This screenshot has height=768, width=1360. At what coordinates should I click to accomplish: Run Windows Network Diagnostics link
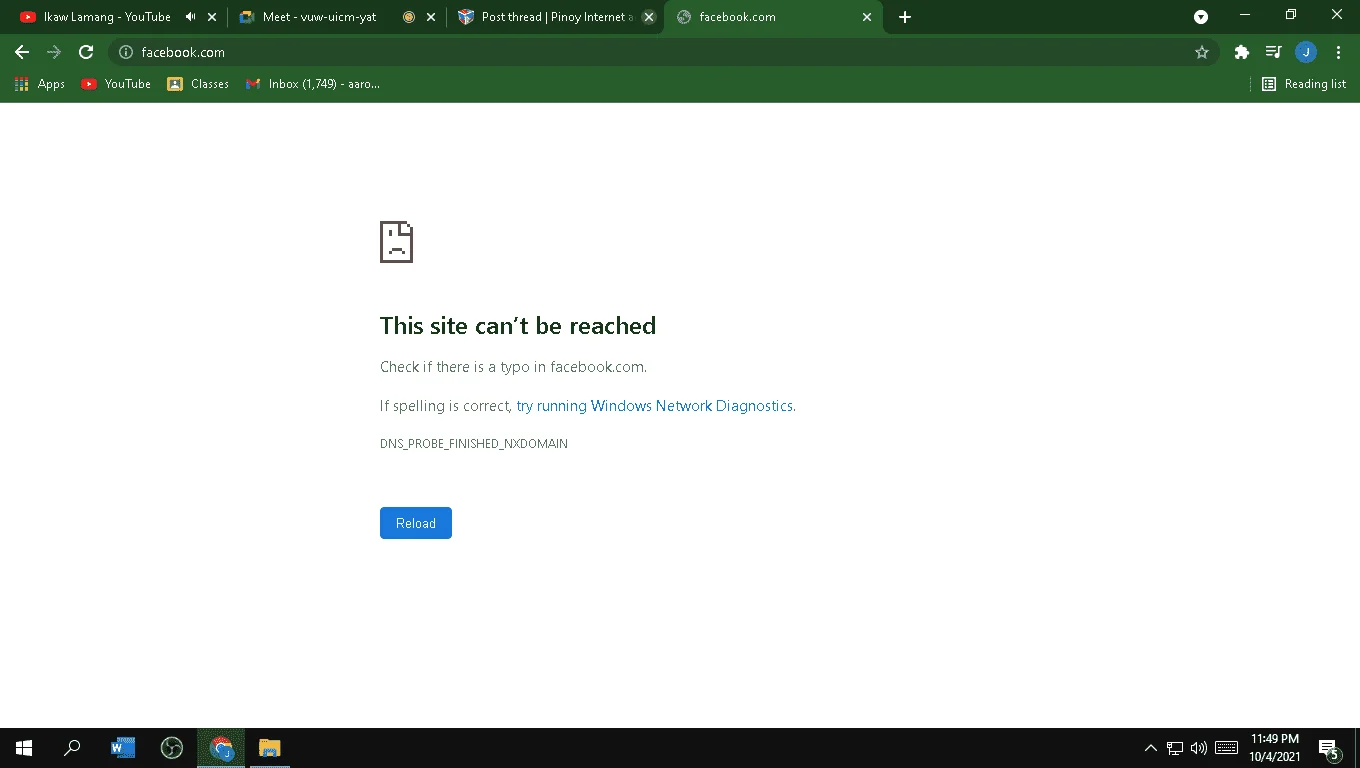pos(655,406)
